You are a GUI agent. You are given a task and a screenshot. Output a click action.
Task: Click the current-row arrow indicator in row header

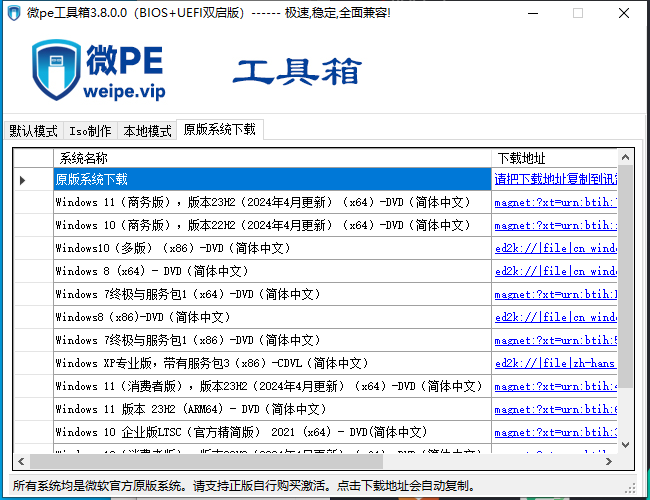pos(22,180)
